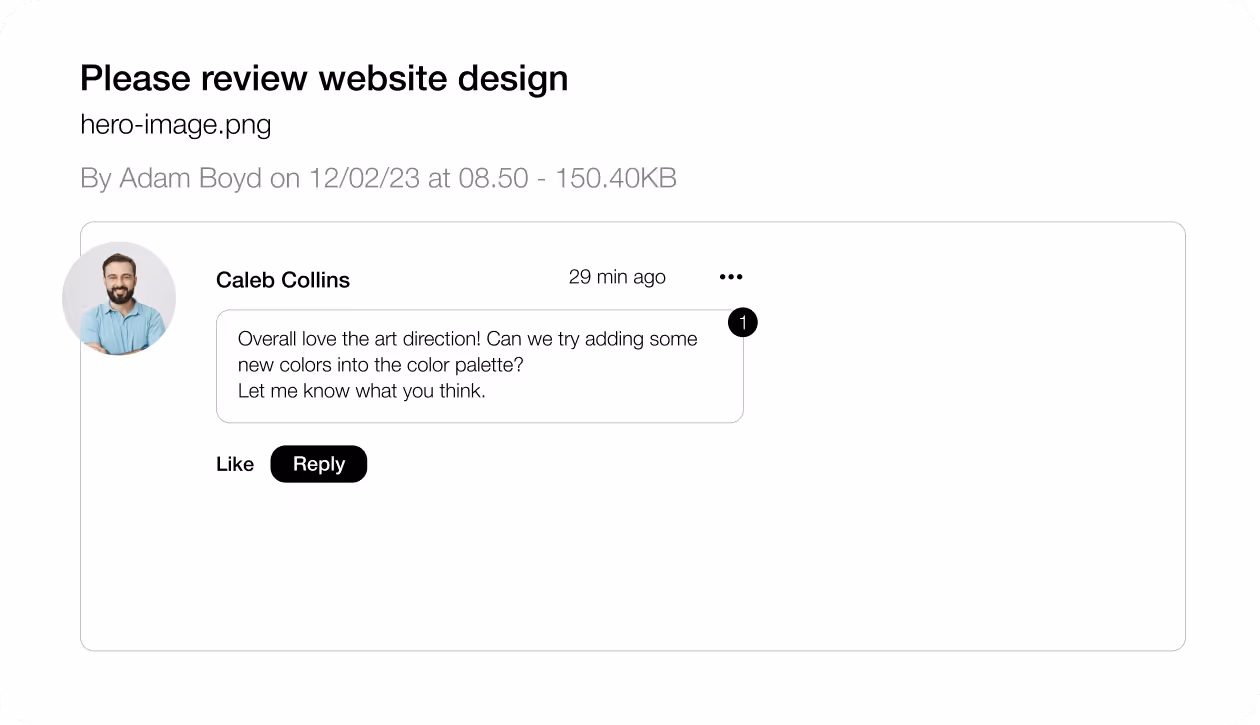Select author name Adam Boyd in byline

click(x=190, y=178)
